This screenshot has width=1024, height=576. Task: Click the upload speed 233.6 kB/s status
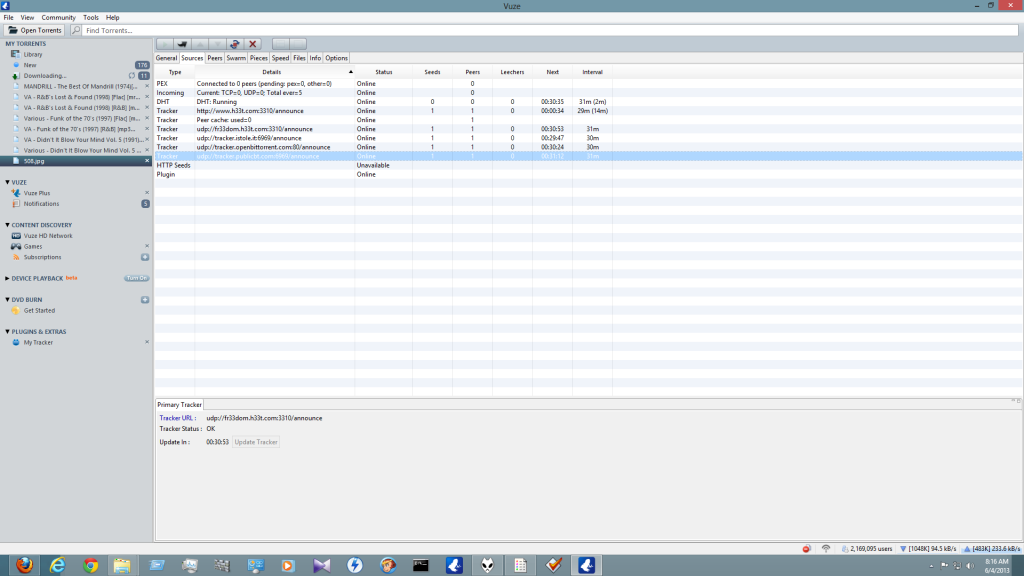(992, 549)
